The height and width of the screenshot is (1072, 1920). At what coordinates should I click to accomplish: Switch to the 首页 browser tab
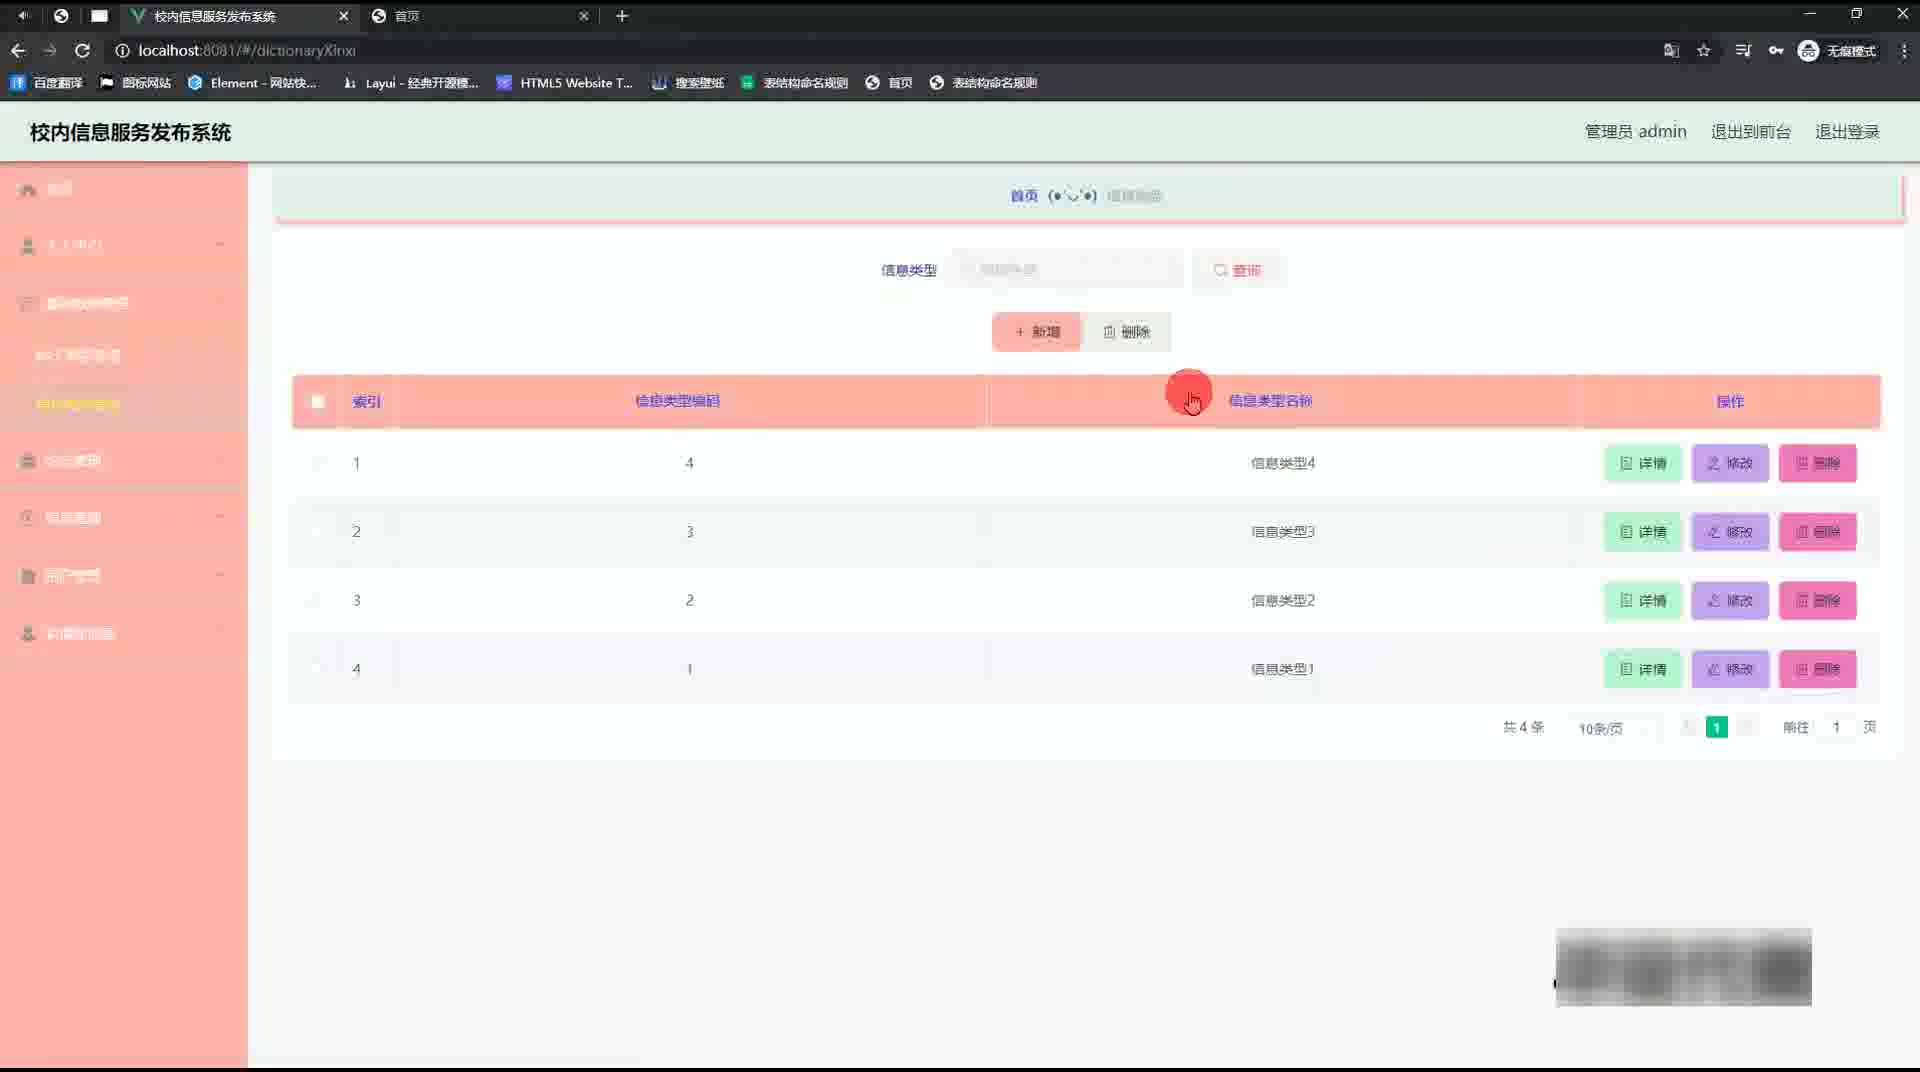pyautogui.click(x=480, y=16)
